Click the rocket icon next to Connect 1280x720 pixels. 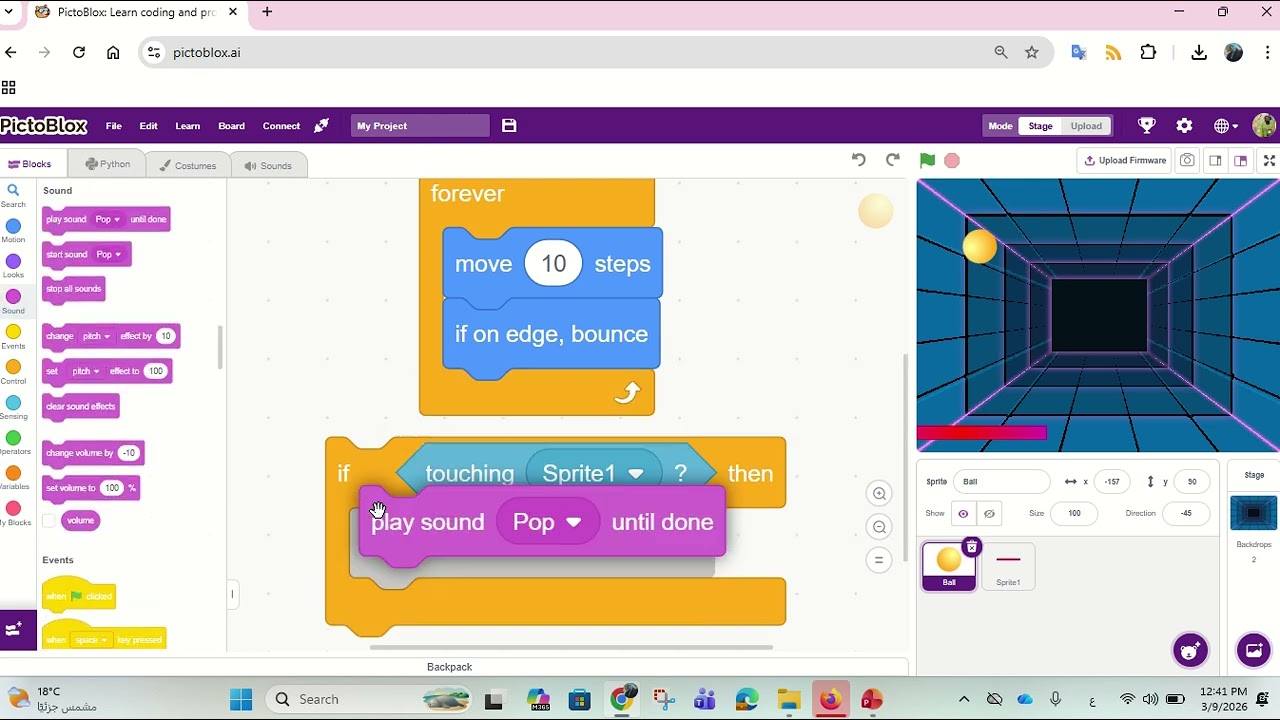pos(321,126)
